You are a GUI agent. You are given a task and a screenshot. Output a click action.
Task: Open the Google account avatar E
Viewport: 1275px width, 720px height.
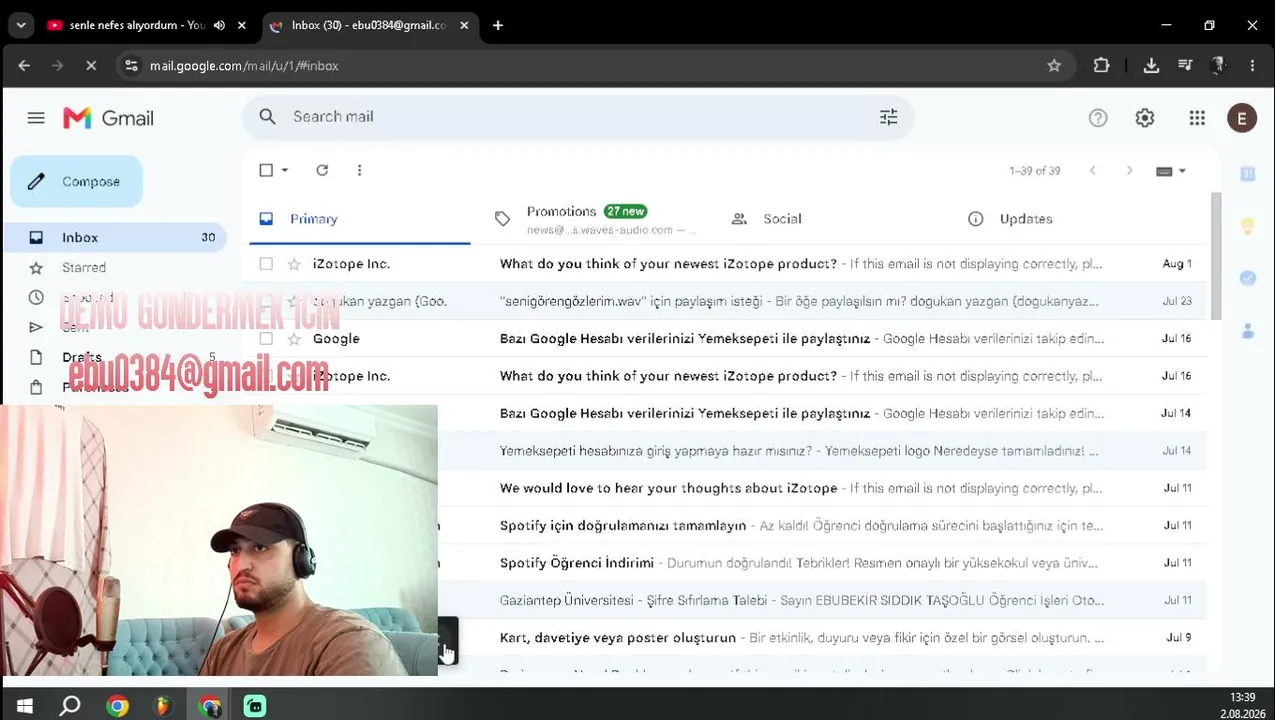[1242, 118]
